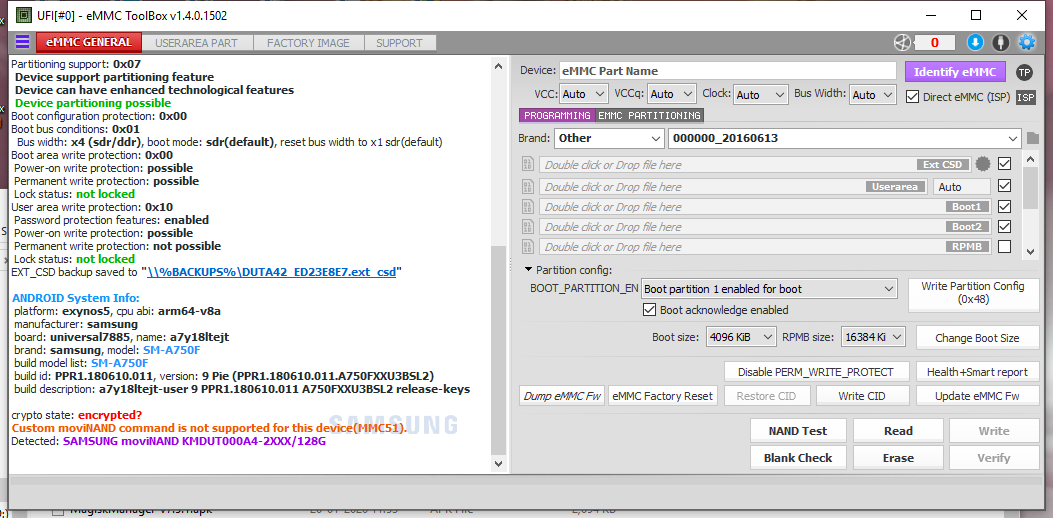Open the EXT_CSD backup file link
This screenshot has height=518, width=1053.
[271, 272]
